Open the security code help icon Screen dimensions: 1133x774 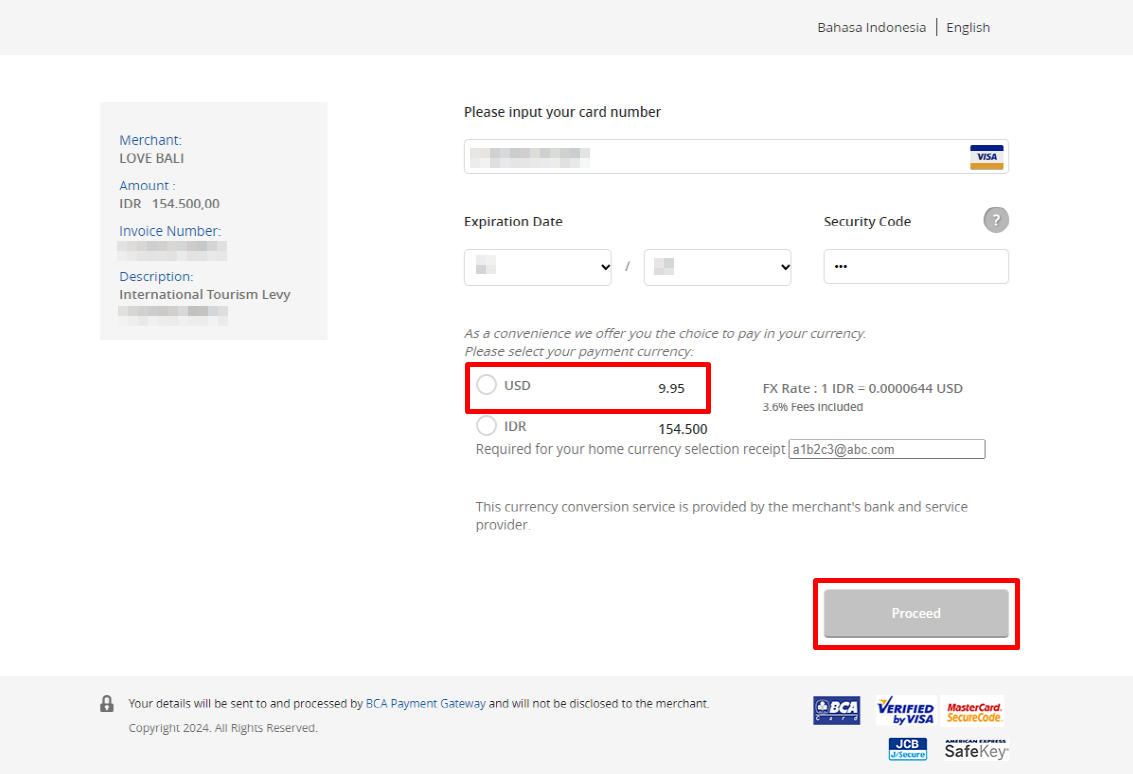(996, 220)
